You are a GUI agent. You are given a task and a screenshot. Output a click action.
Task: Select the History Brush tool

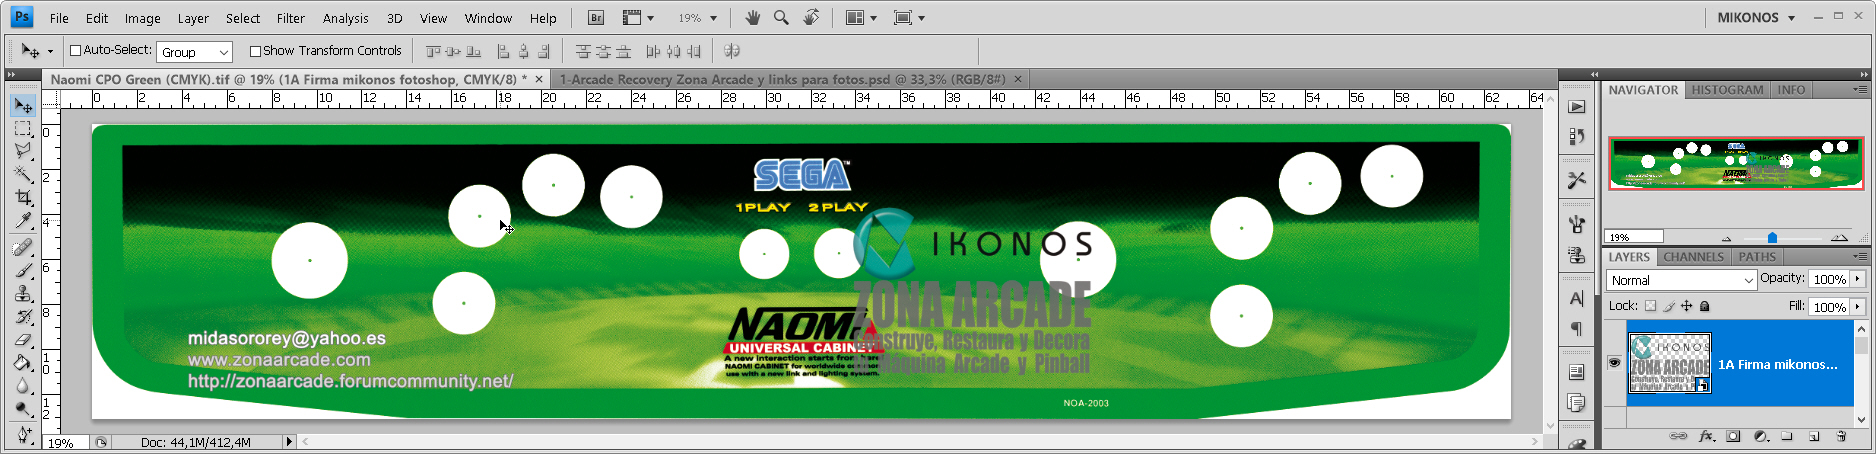tap(23, 317)
